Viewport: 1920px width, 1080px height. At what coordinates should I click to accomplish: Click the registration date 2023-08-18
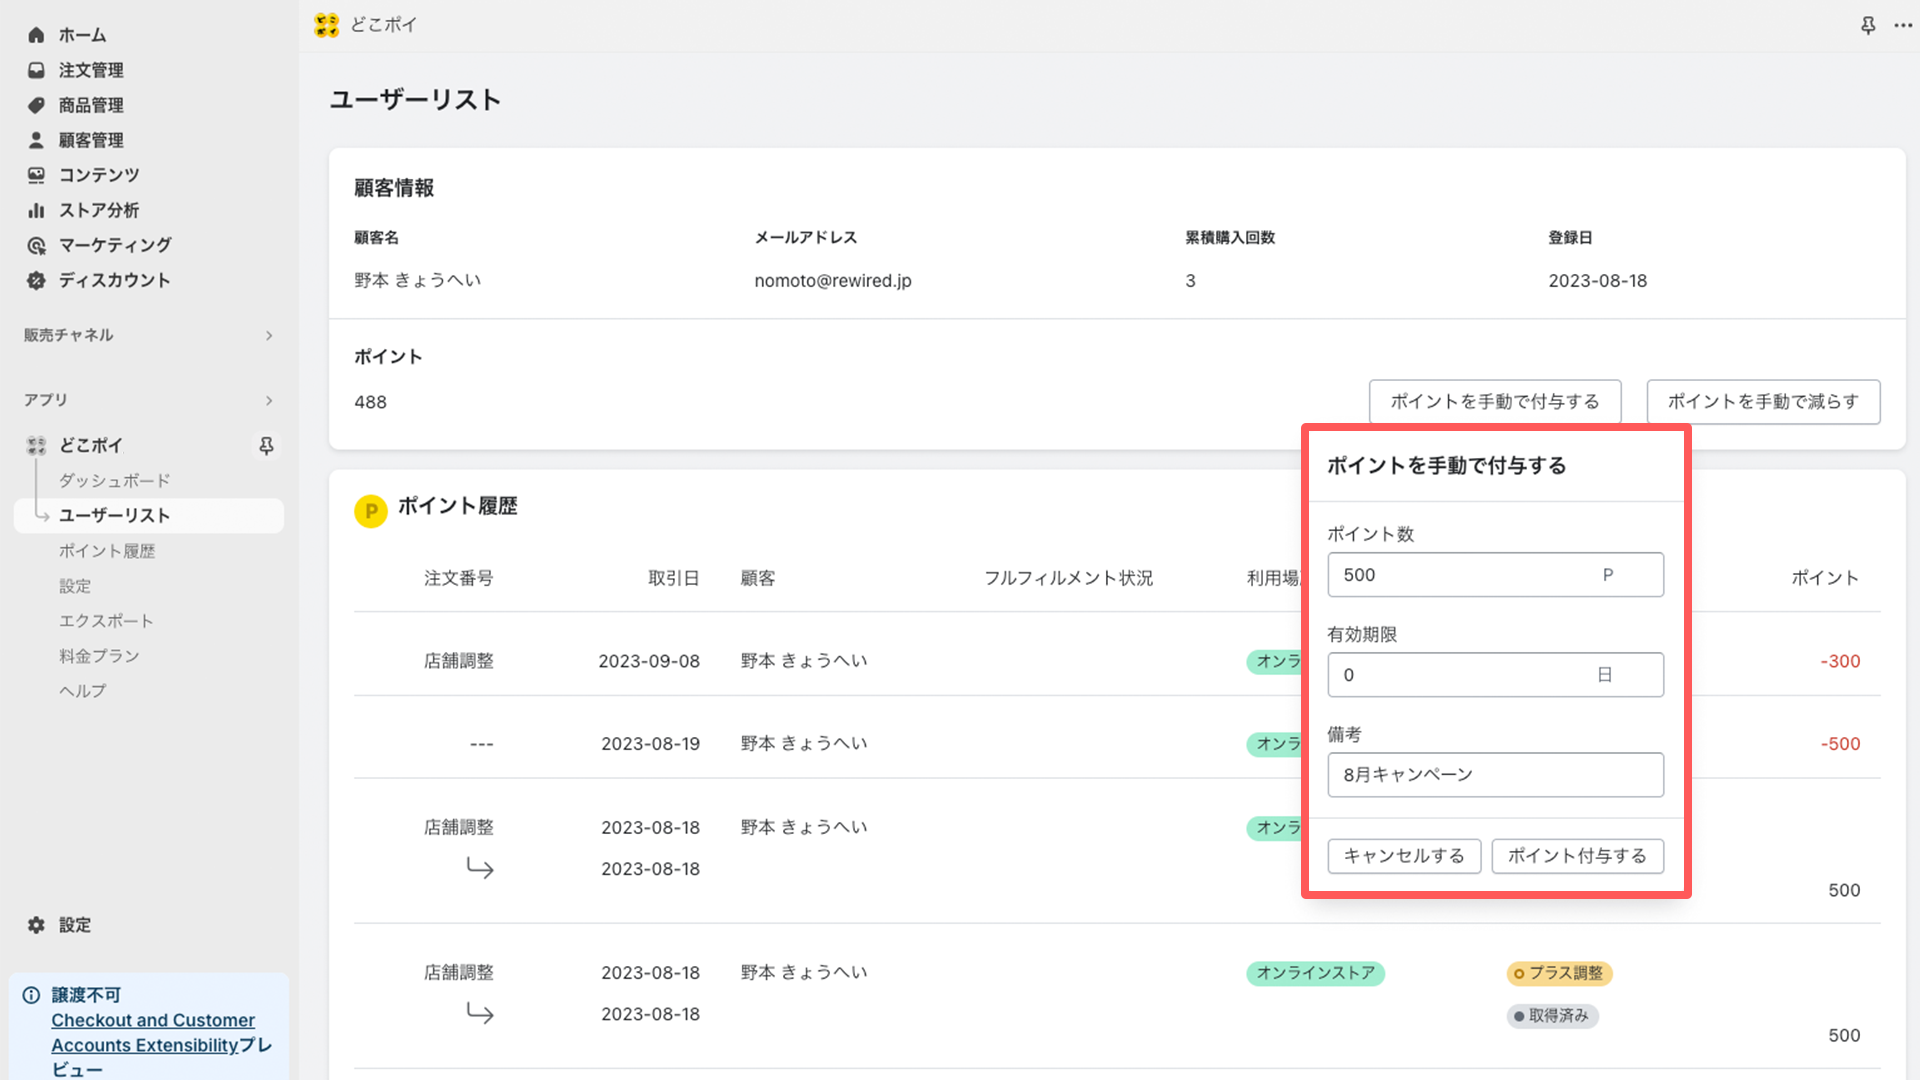1597,281
